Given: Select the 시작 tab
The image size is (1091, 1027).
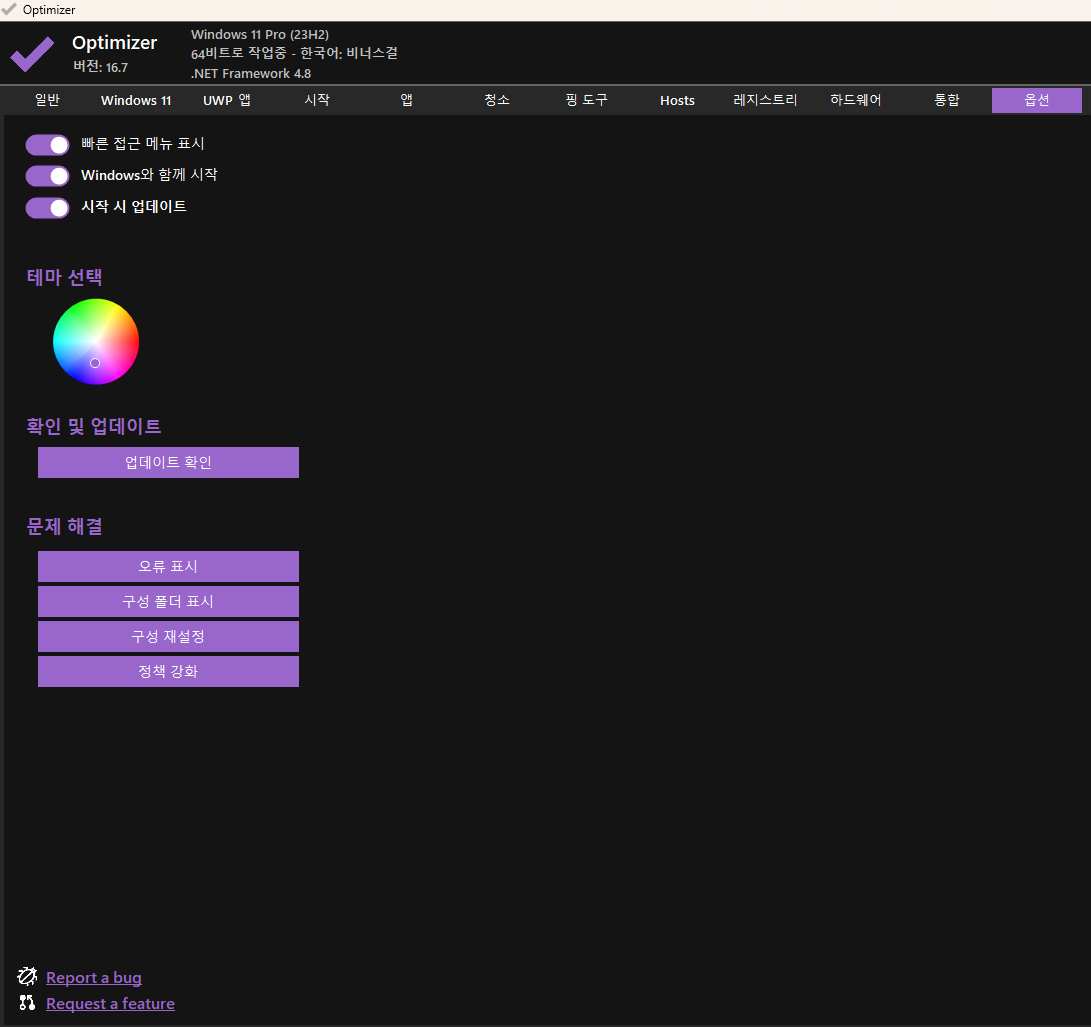Looking at the screenshot, I should click(x=317, y=100).
